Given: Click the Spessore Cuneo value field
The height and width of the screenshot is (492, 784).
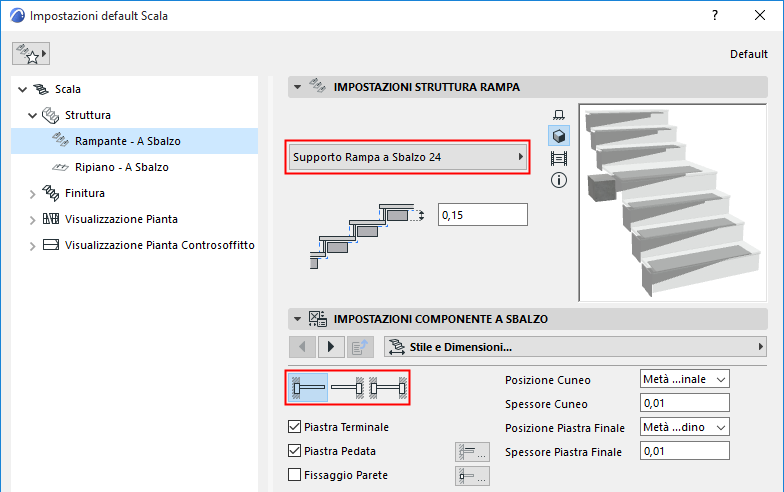Looking at the screenshot, I should (x=684, y=403).
